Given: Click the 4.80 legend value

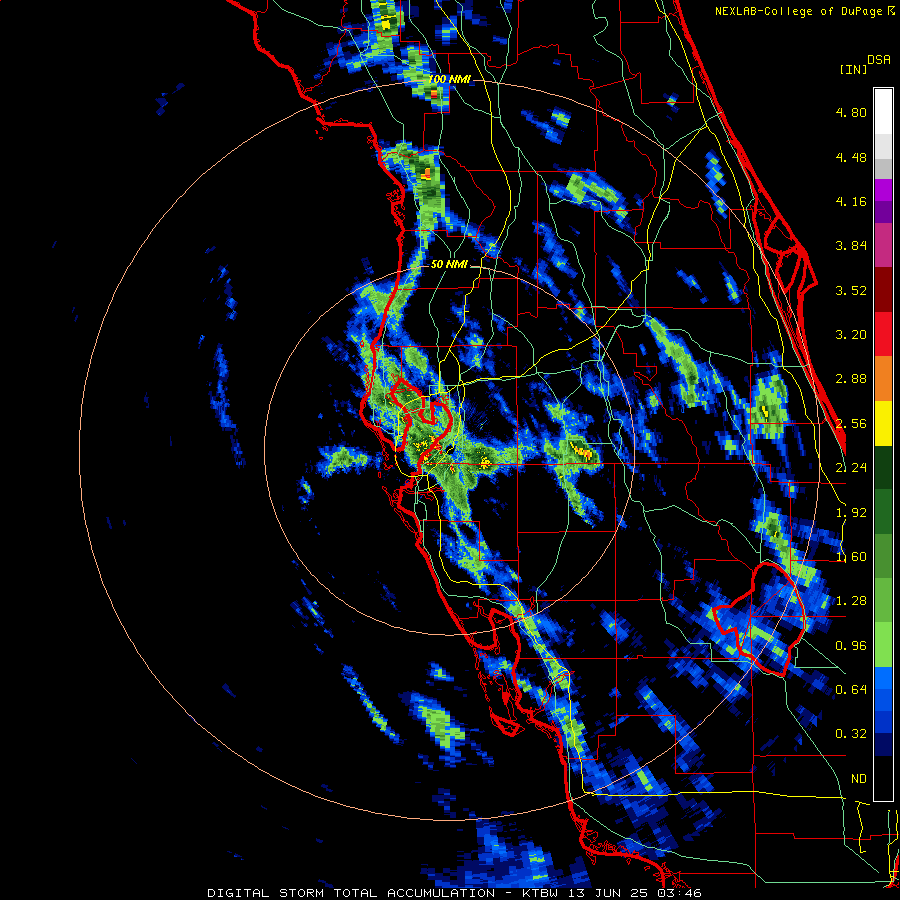Looking at the screenshot, I should (851, 112).
